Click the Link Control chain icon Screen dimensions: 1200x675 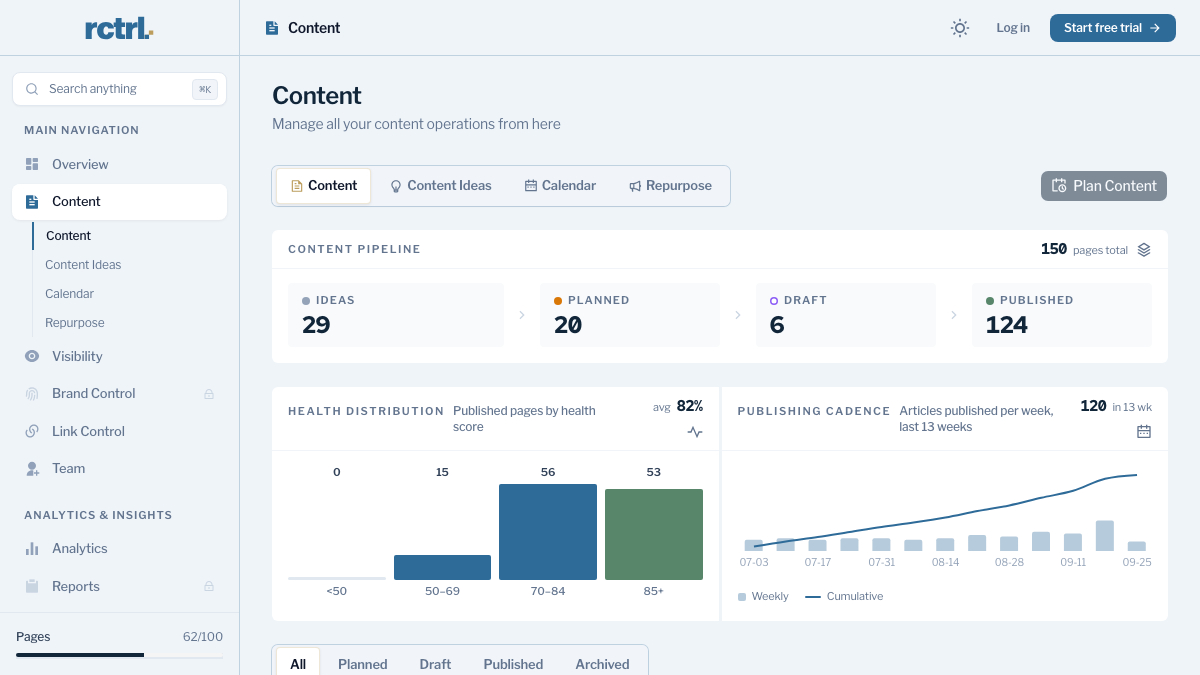(32, 431)
